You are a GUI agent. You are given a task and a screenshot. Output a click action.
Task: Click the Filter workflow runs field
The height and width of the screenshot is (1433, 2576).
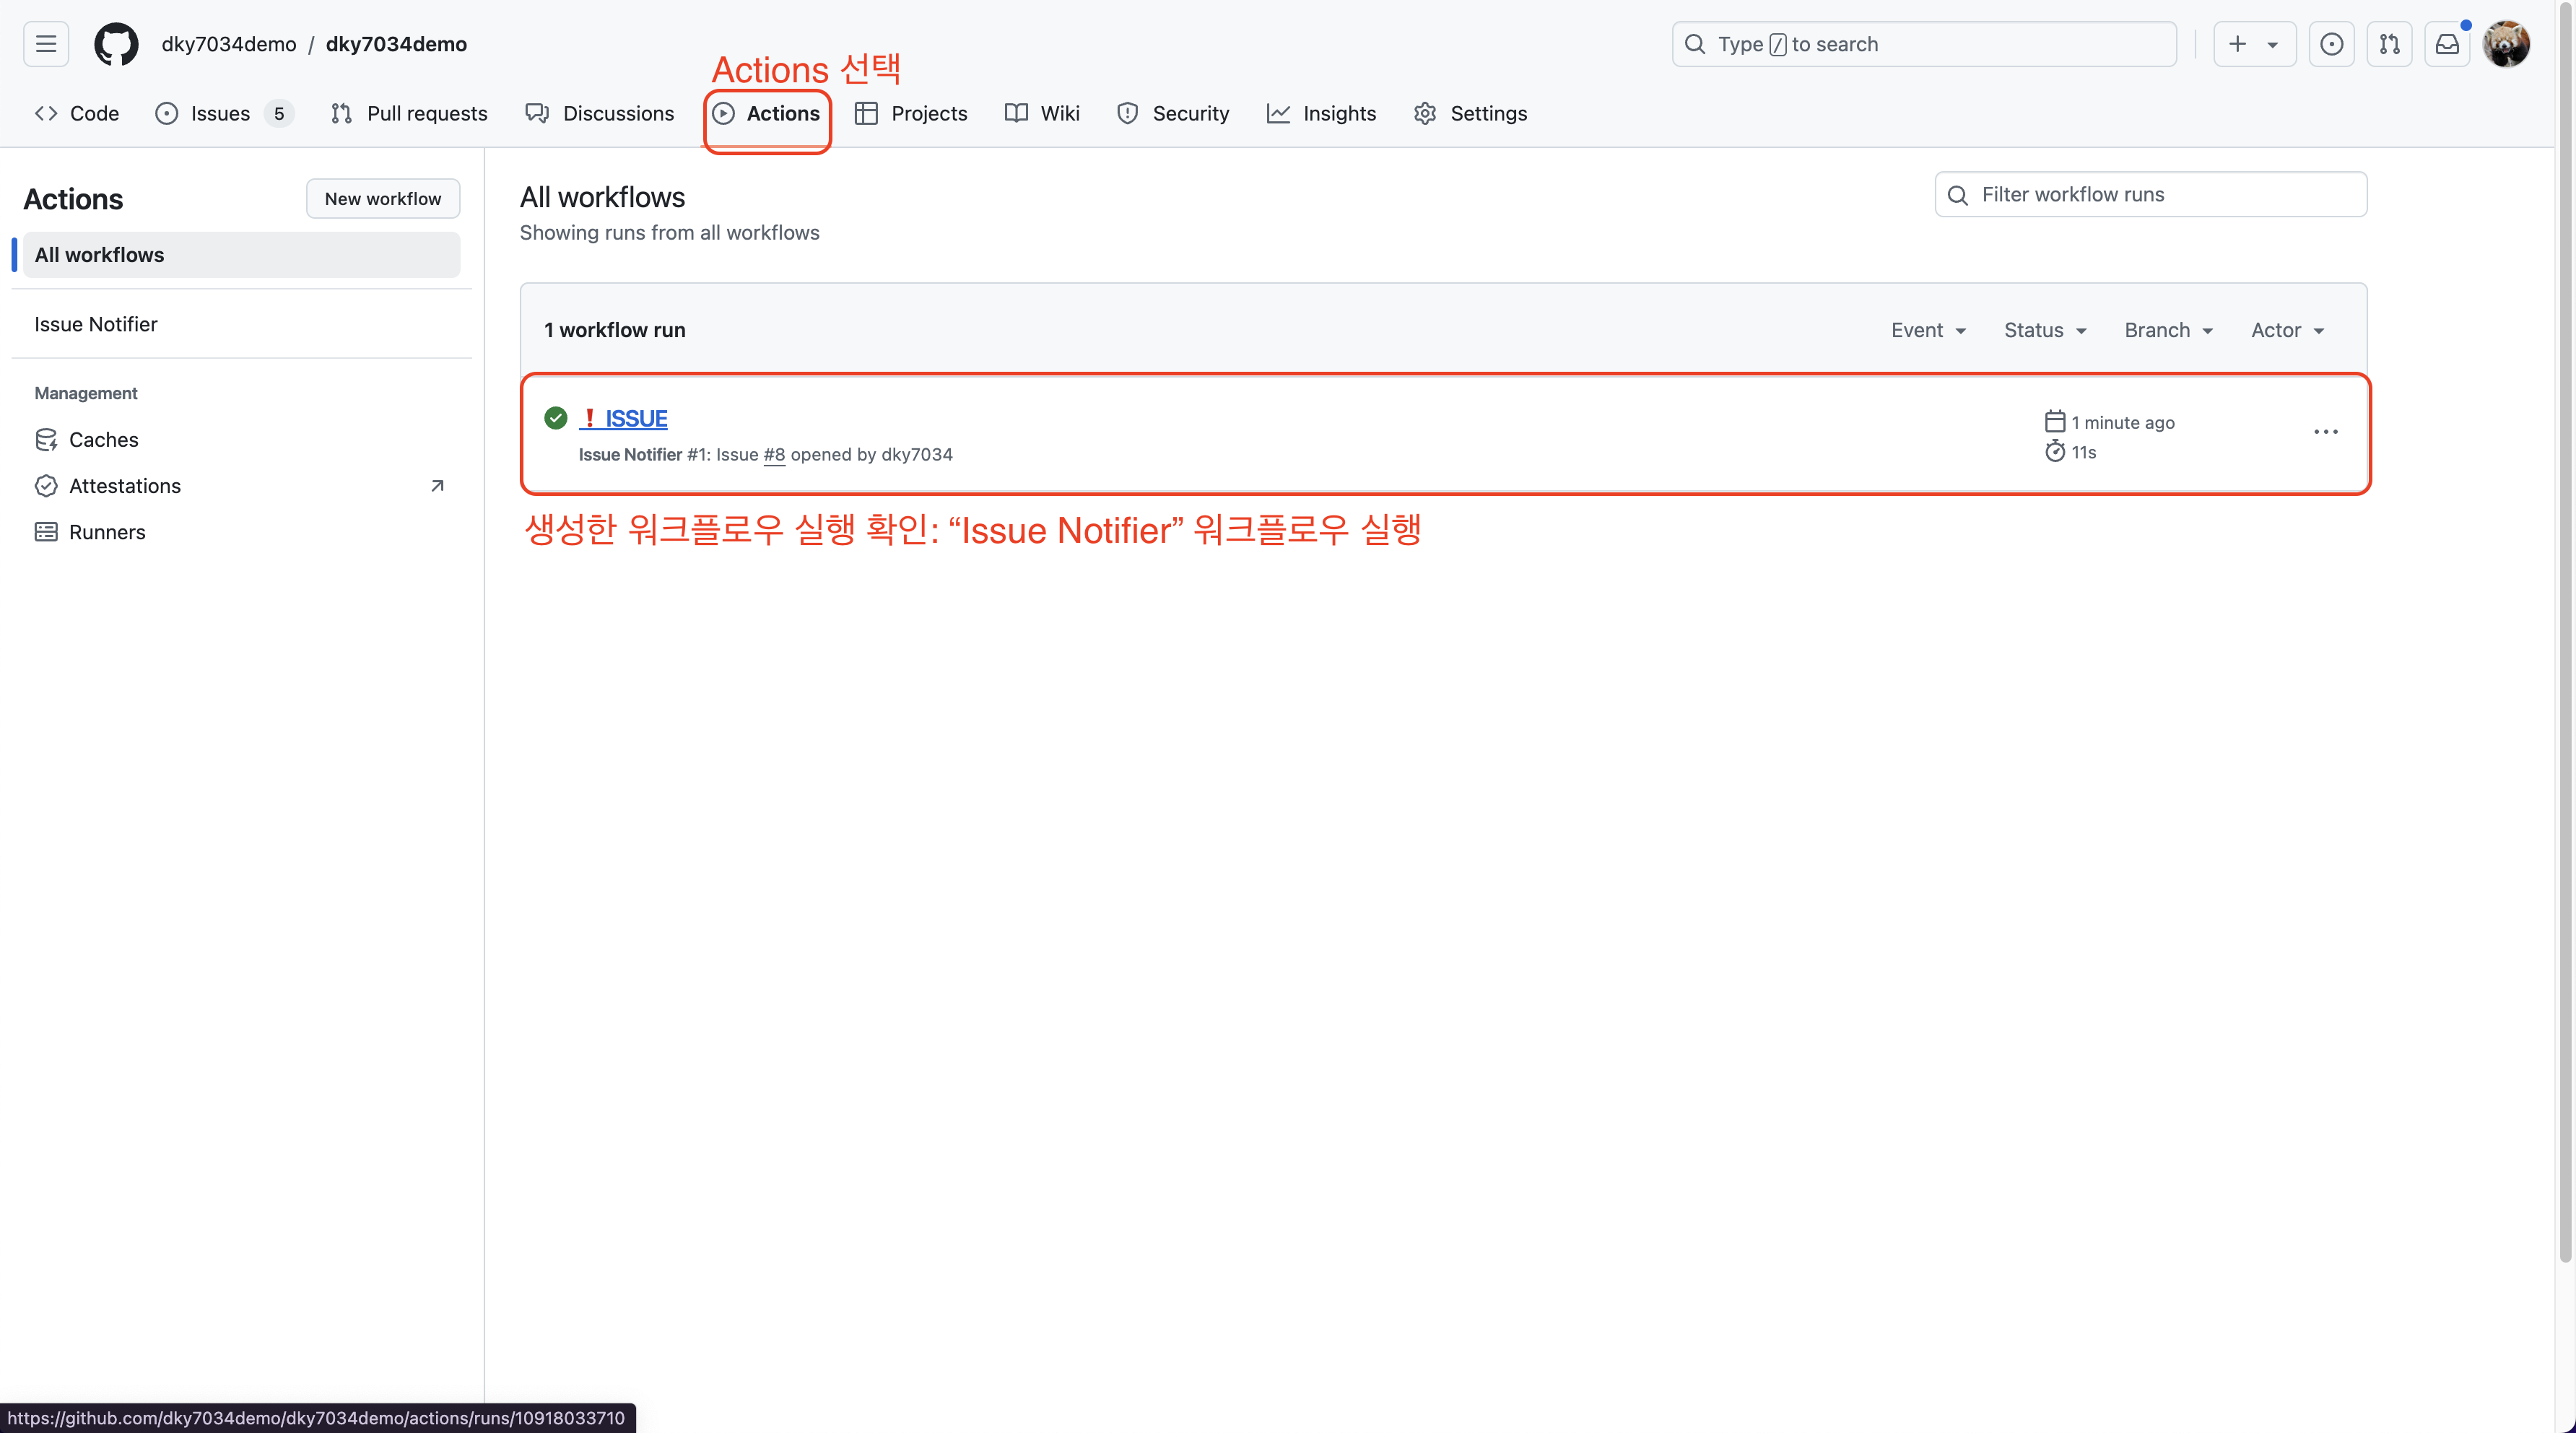coord(2150,194)
